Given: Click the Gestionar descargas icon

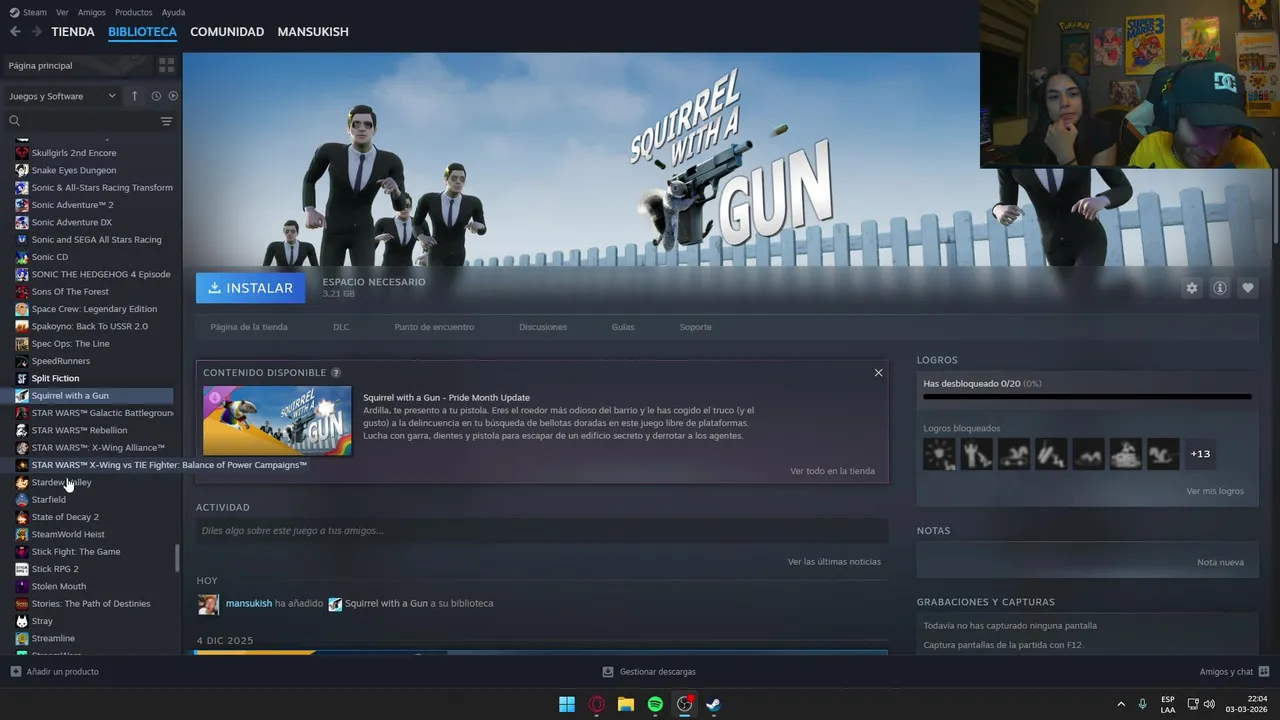Looking at the screenshot, I should [608, 672].
